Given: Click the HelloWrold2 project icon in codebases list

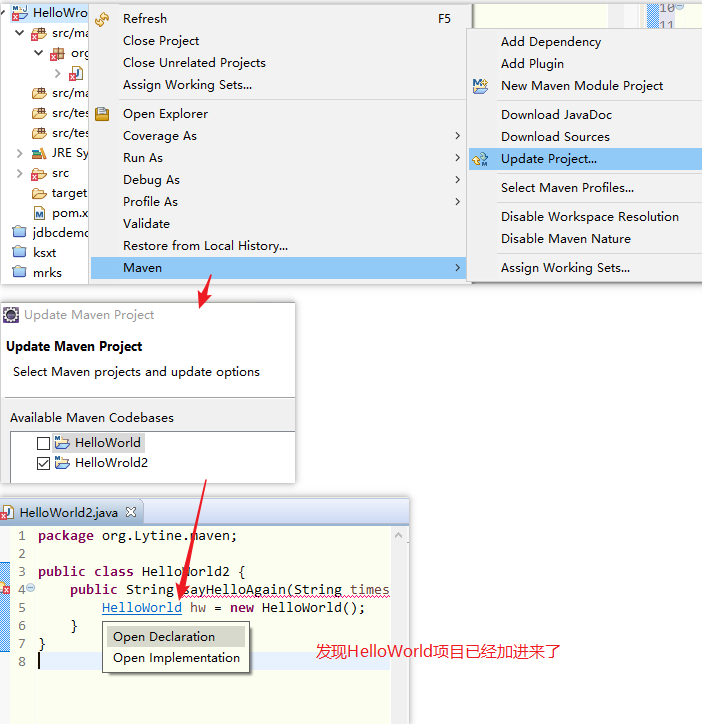Looking at the screenshot, I should click(62, 462).
